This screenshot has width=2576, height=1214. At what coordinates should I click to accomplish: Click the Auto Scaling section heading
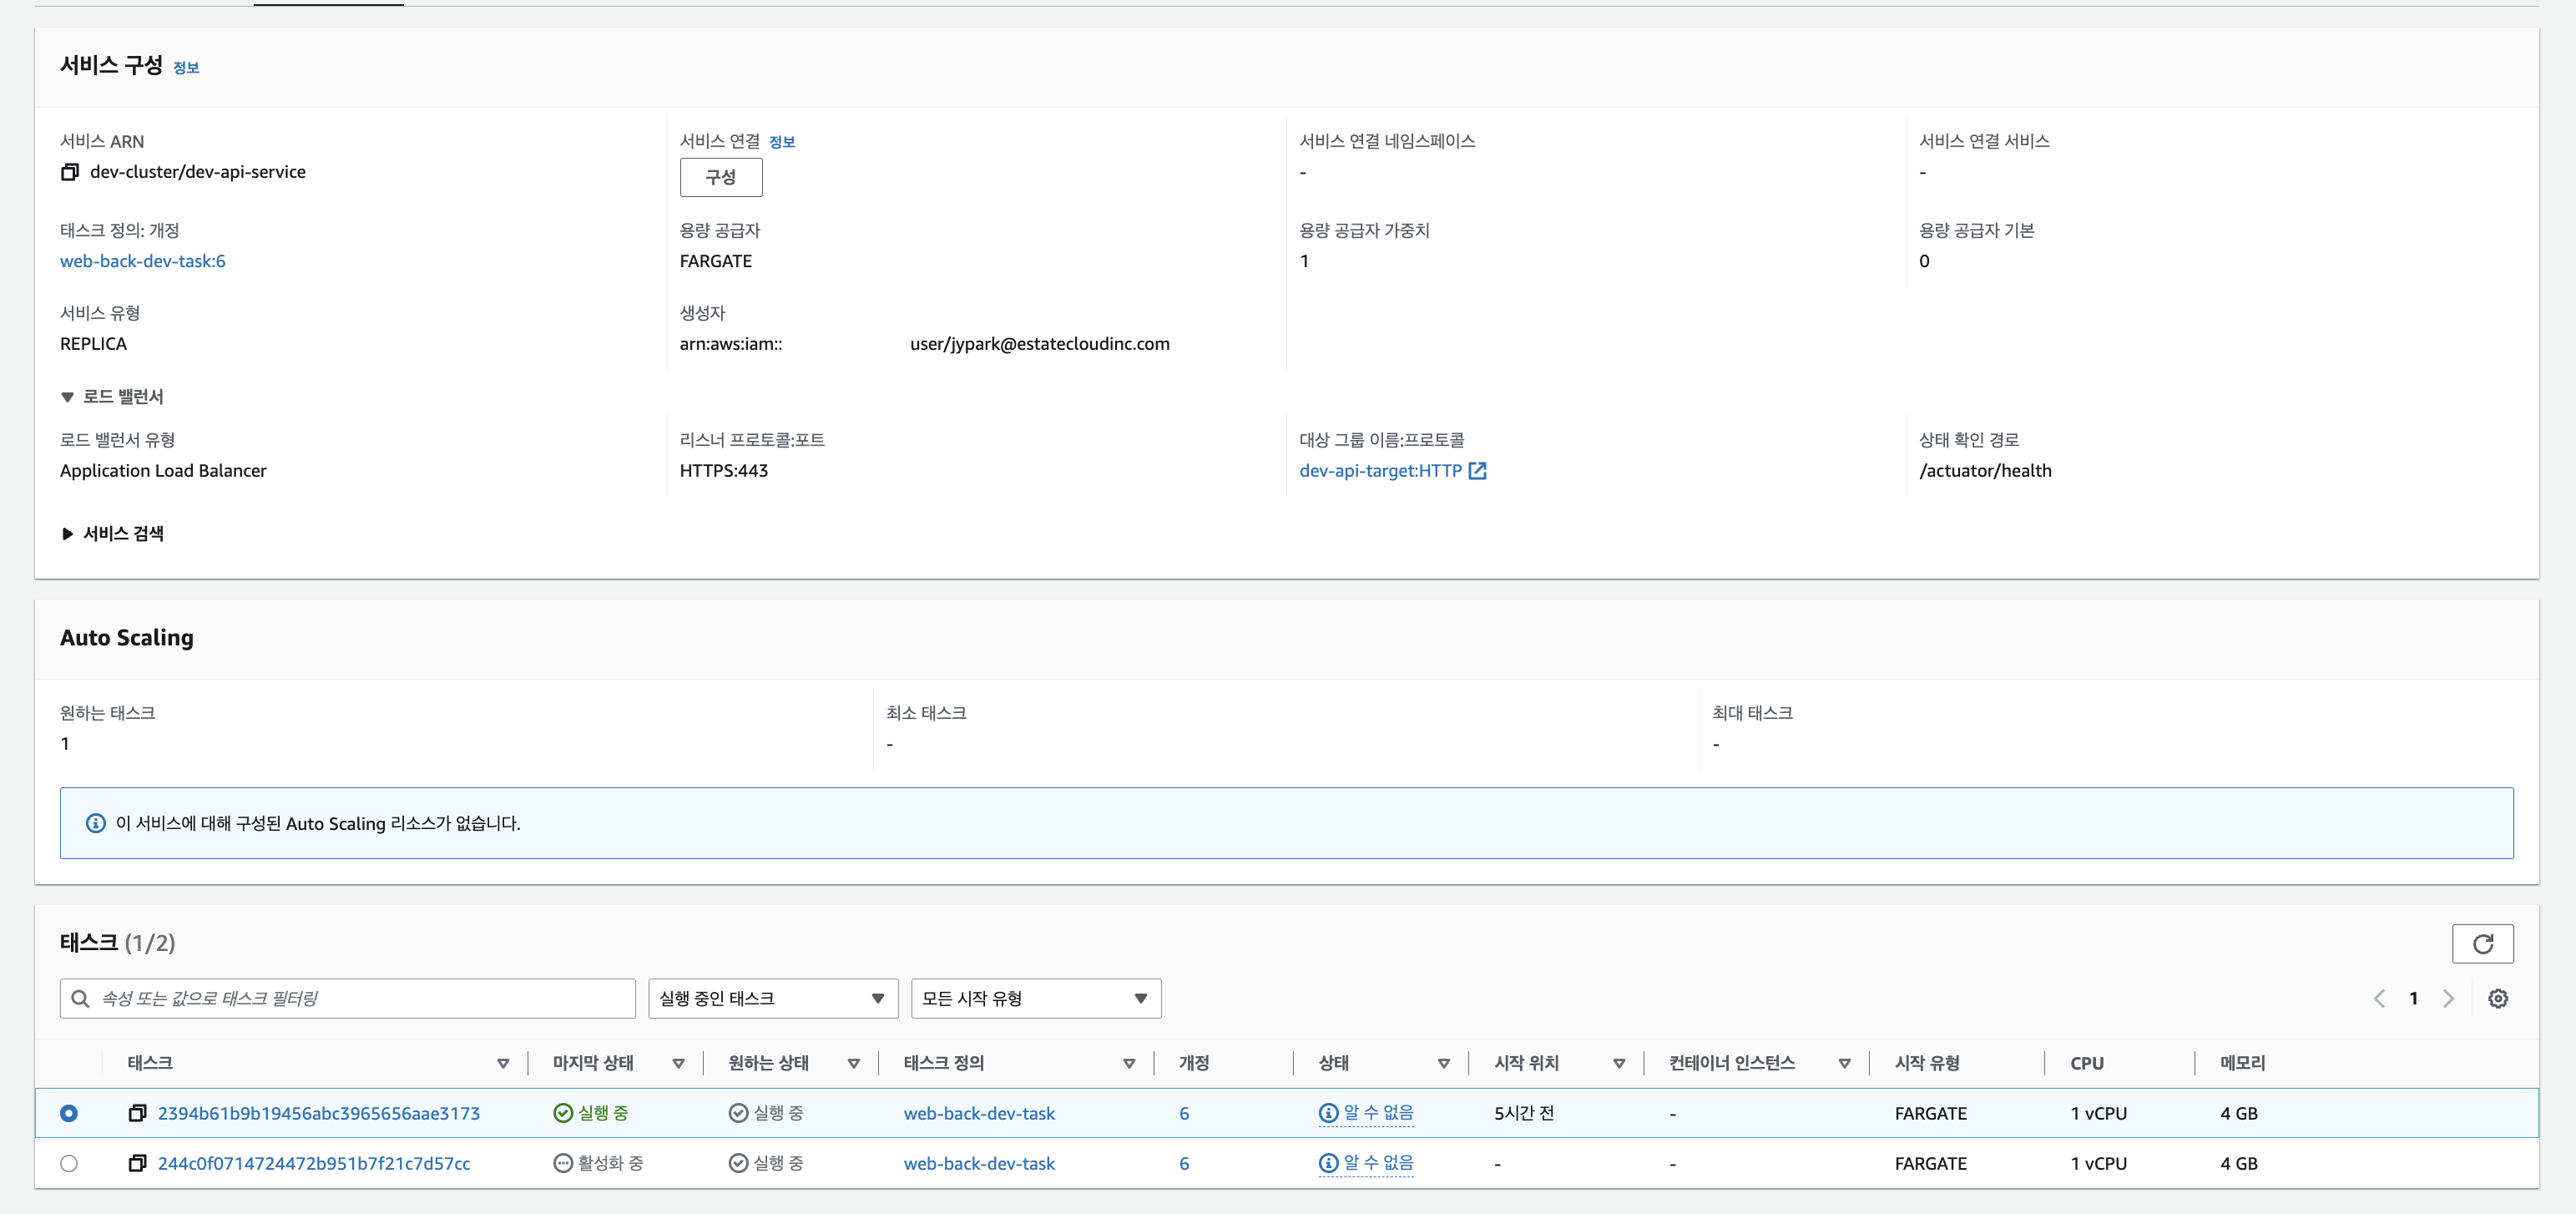127,638
